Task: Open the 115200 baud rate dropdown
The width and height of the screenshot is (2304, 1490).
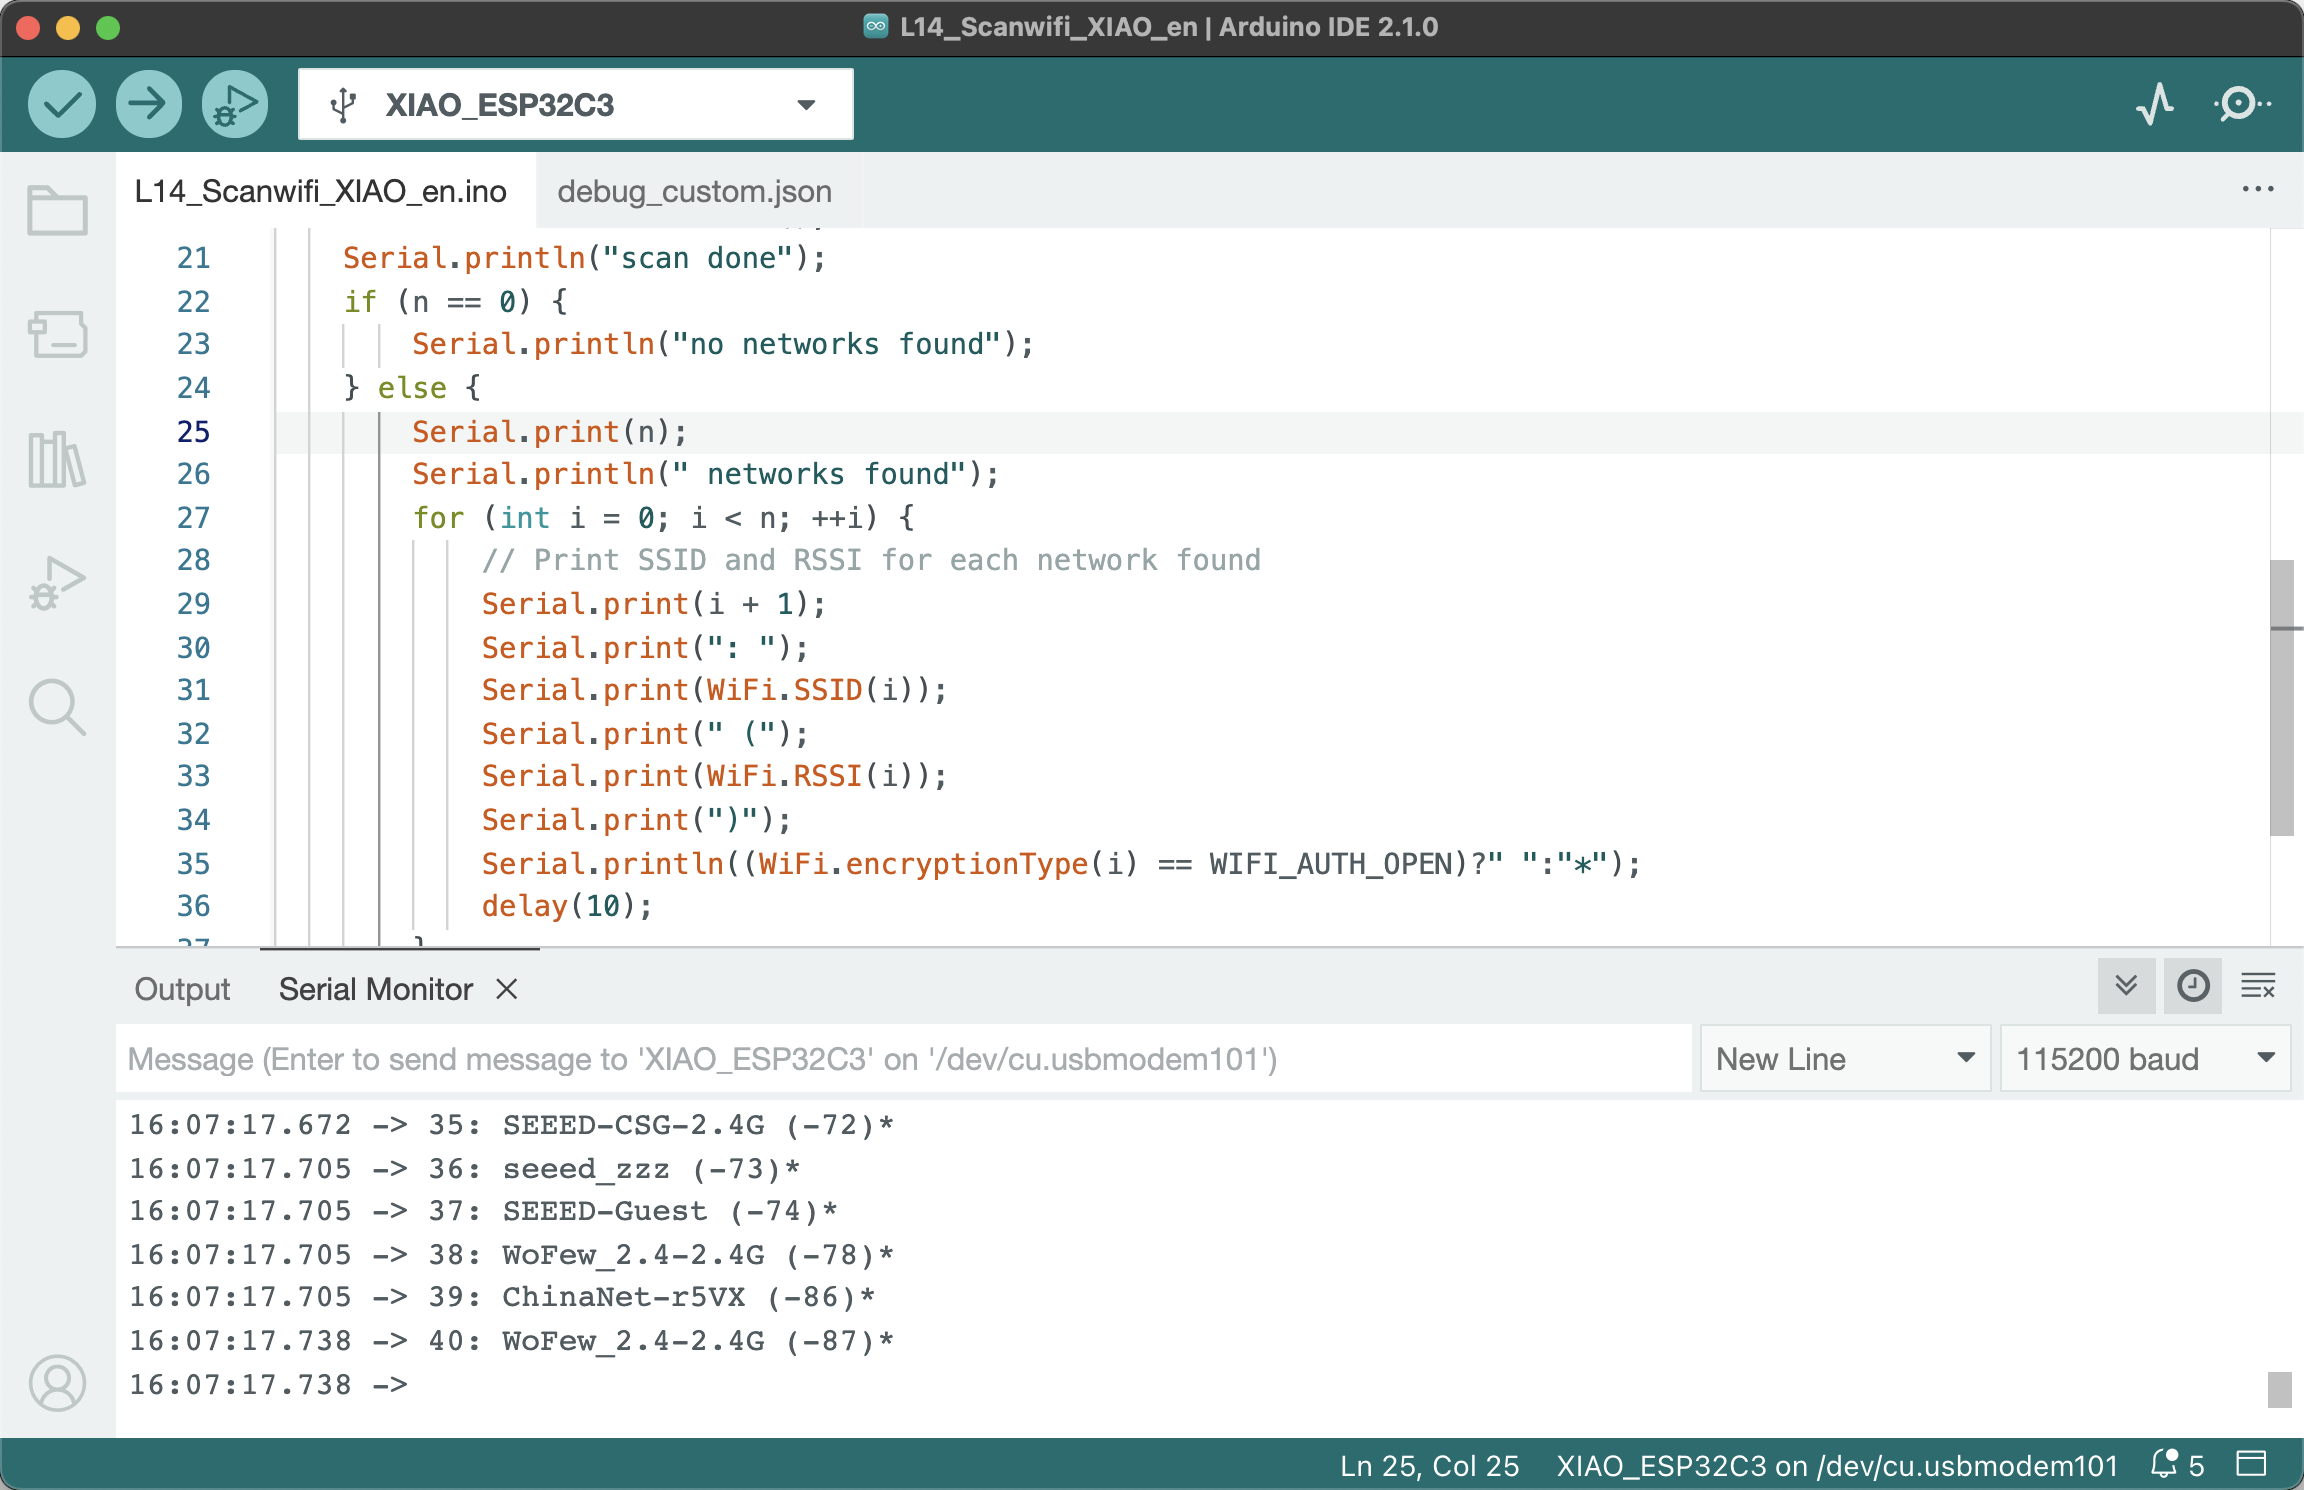Action: (x=2145, y=1059)
